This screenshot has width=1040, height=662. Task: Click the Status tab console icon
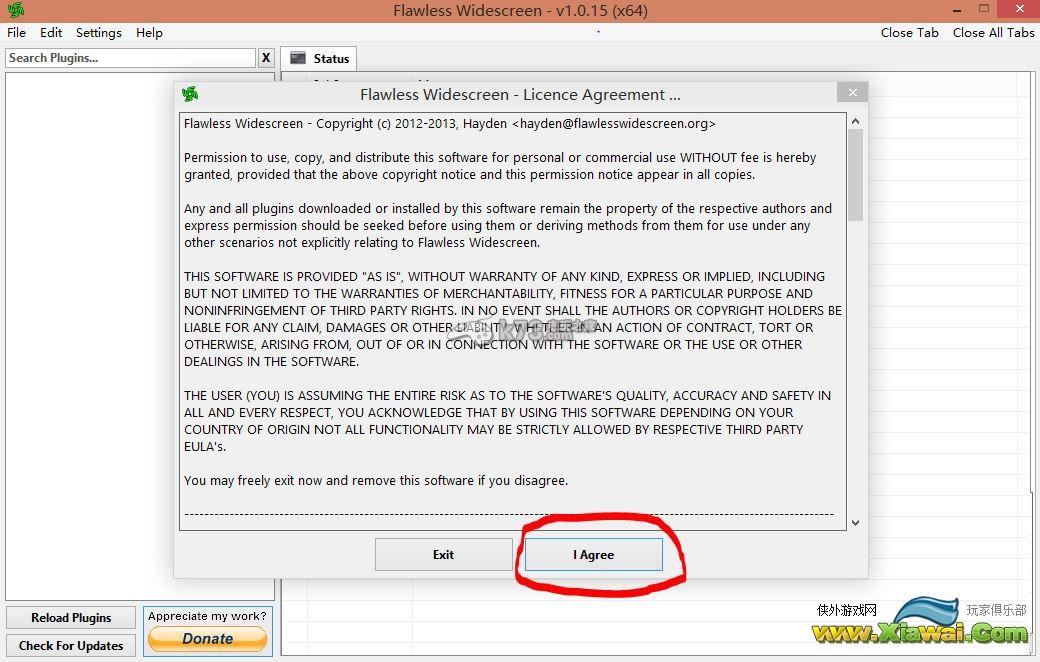(298, 58)
